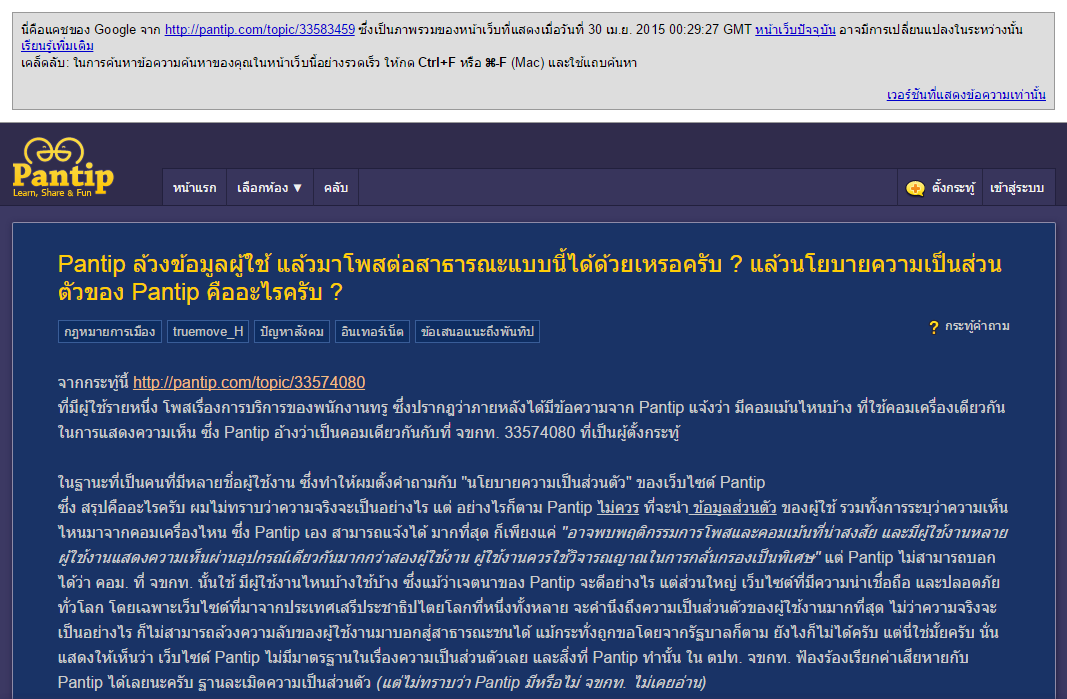Open the หน้าแรก menu item

pyautogui.click(x=195, y=187)
